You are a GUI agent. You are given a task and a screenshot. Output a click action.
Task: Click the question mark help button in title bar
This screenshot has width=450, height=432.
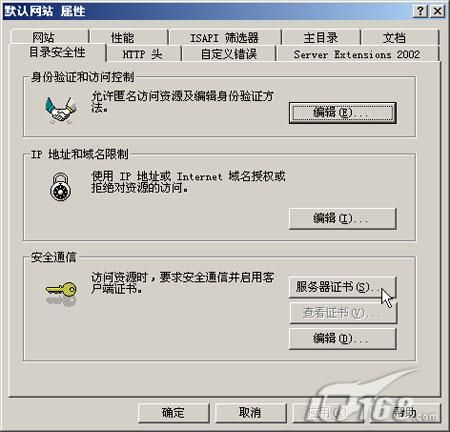point(420,12)
